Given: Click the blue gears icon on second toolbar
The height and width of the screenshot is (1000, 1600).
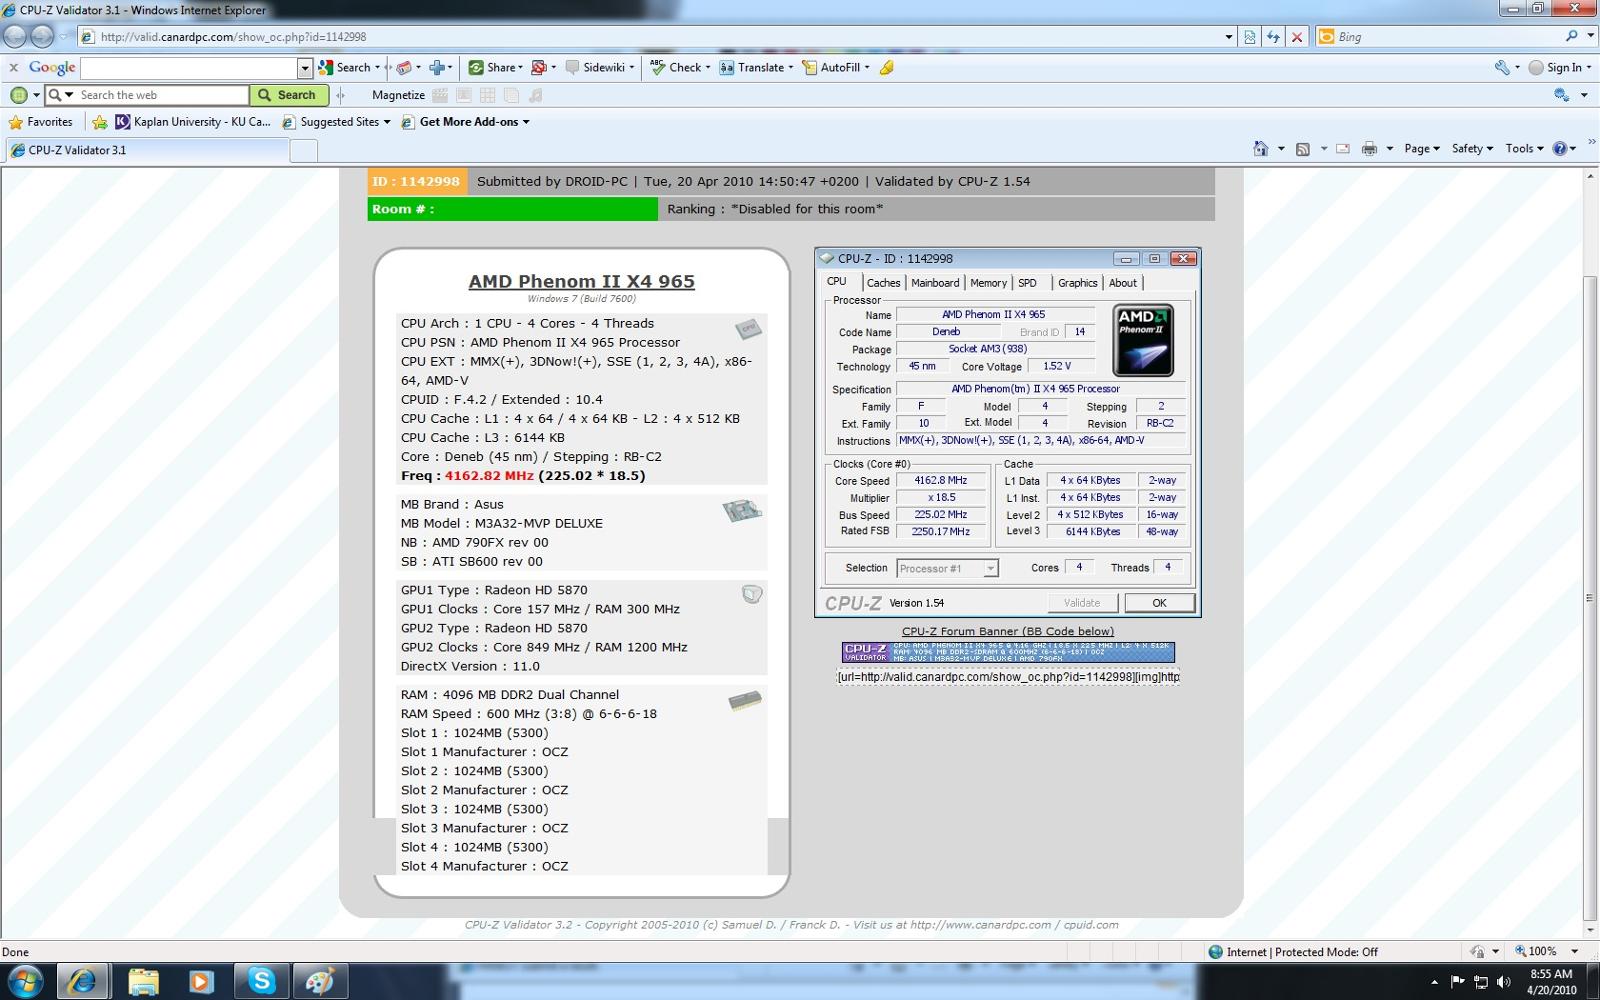Looking at the screenshot, I should click(x=1561, y=95).
